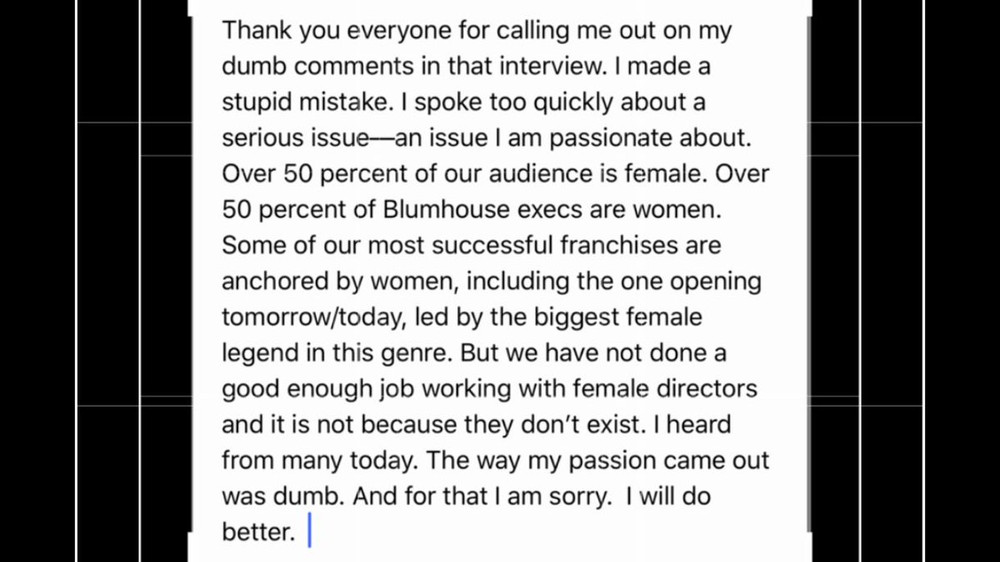The height and width of the screenshot is (562, 1000).
Task: Click the gray vertical bar at the note's left edge
Action: 190,274
